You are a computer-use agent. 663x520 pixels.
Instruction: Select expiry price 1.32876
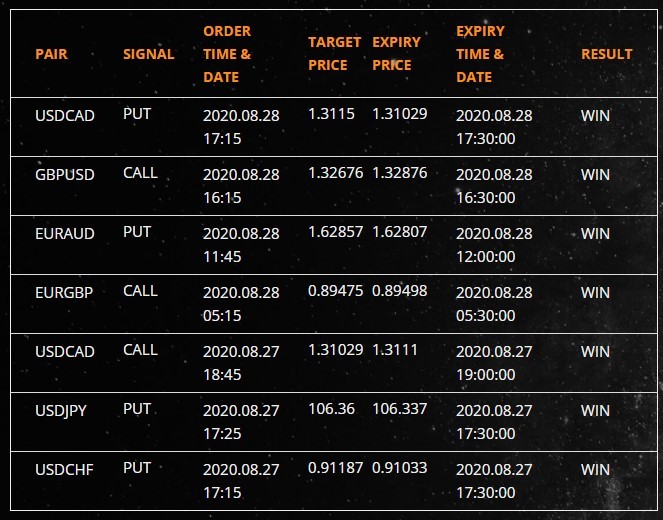(400, 173)
